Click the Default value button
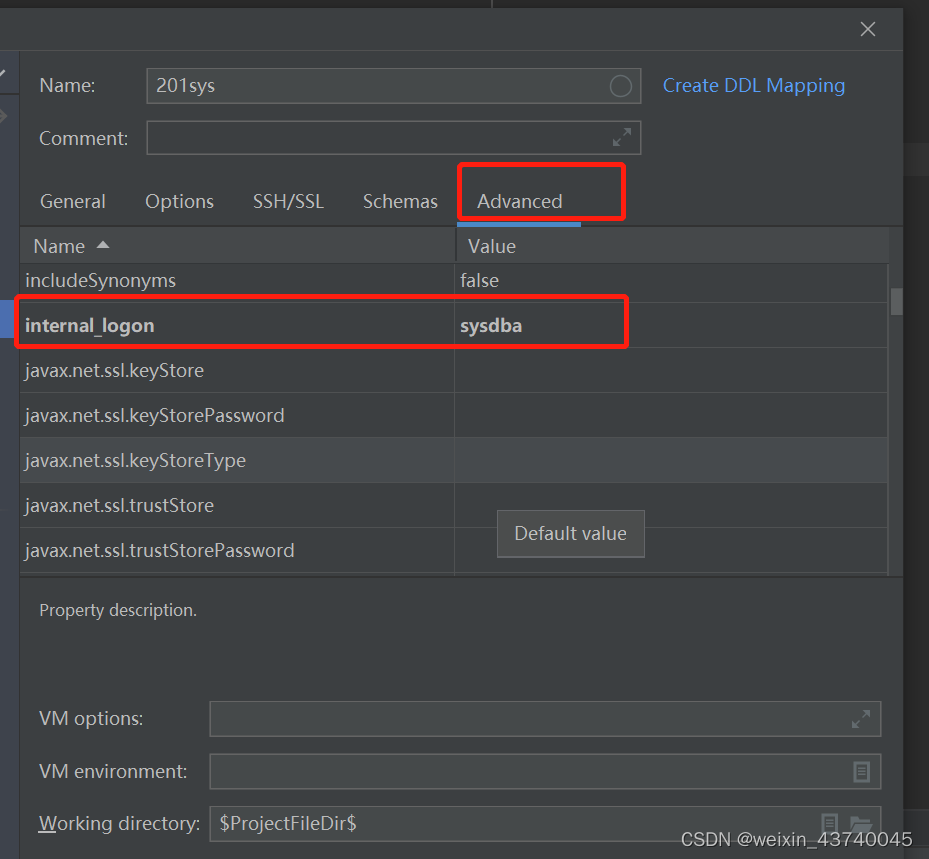Viewport: 929px width, 859px height. (x=570, y=533)
